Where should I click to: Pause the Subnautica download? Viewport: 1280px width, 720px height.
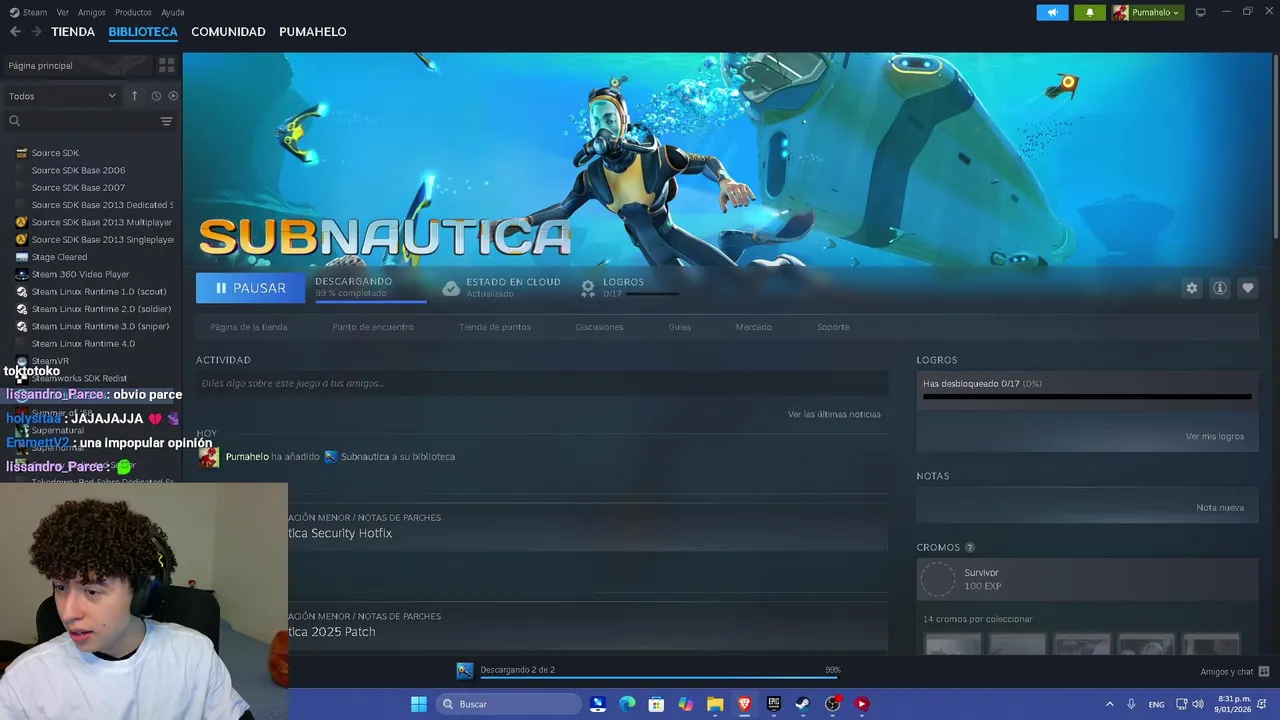250,288
